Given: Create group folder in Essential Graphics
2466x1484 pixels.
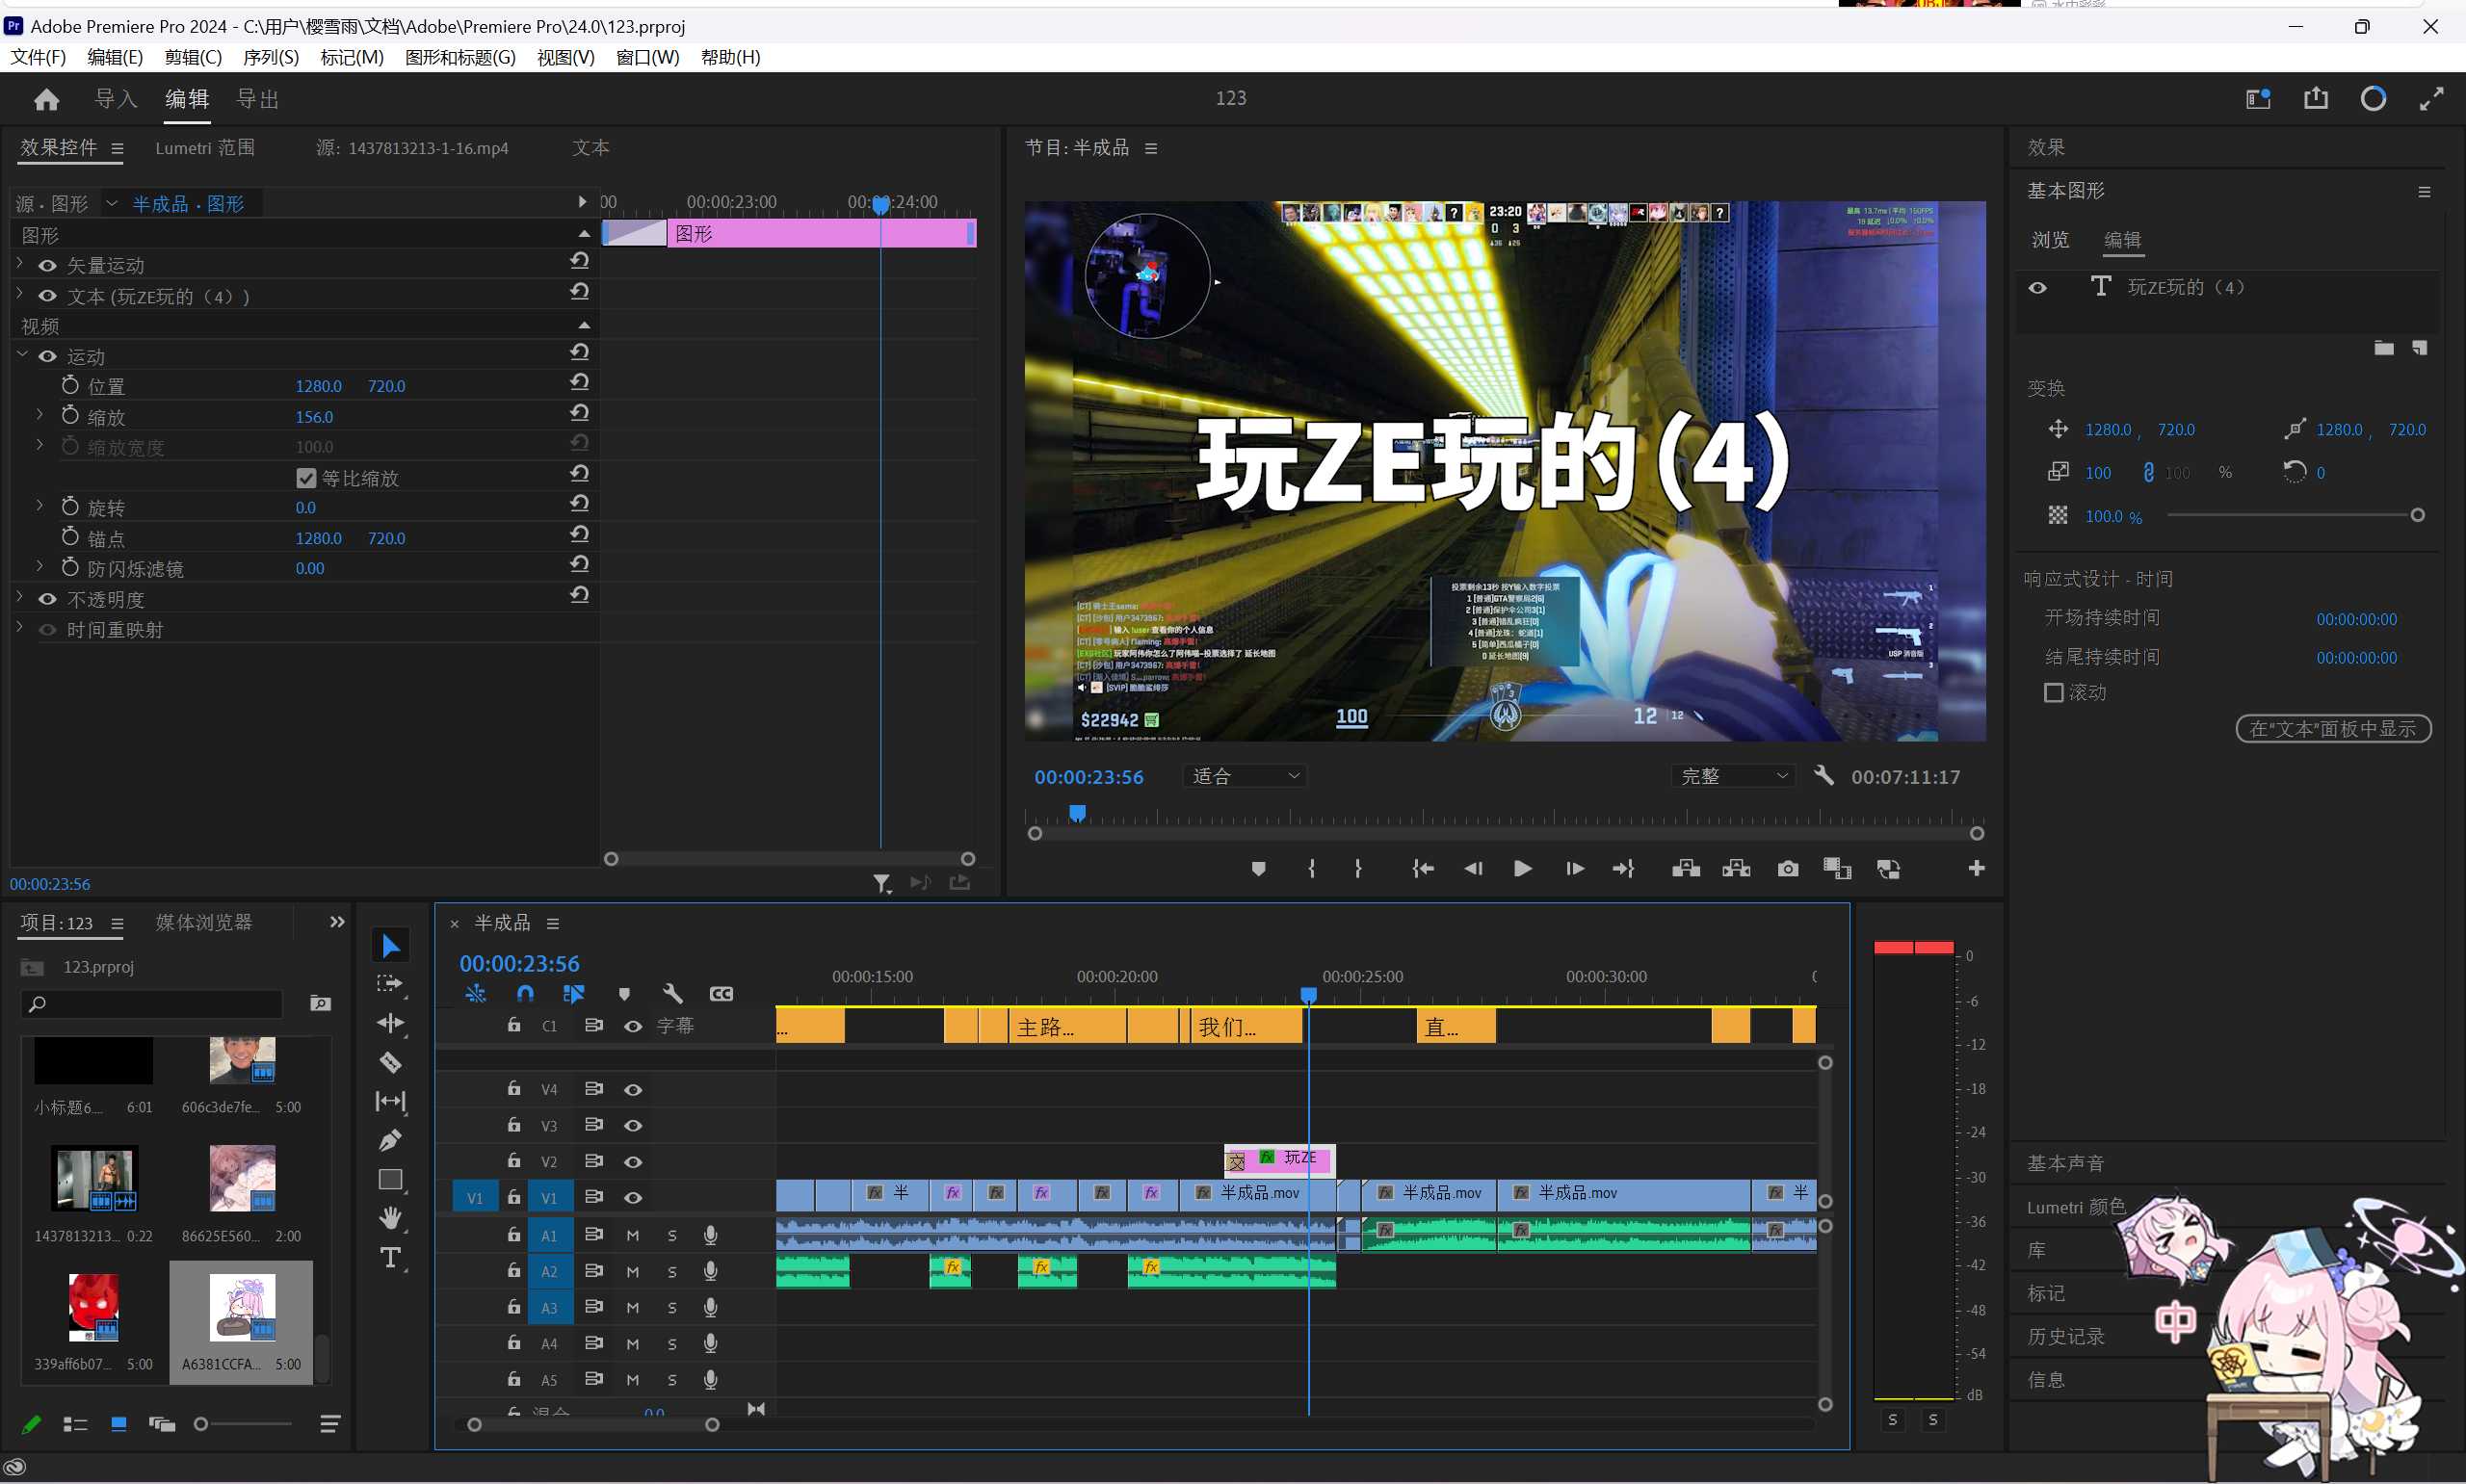Looking at the screenshot, I should point(2384,348).
